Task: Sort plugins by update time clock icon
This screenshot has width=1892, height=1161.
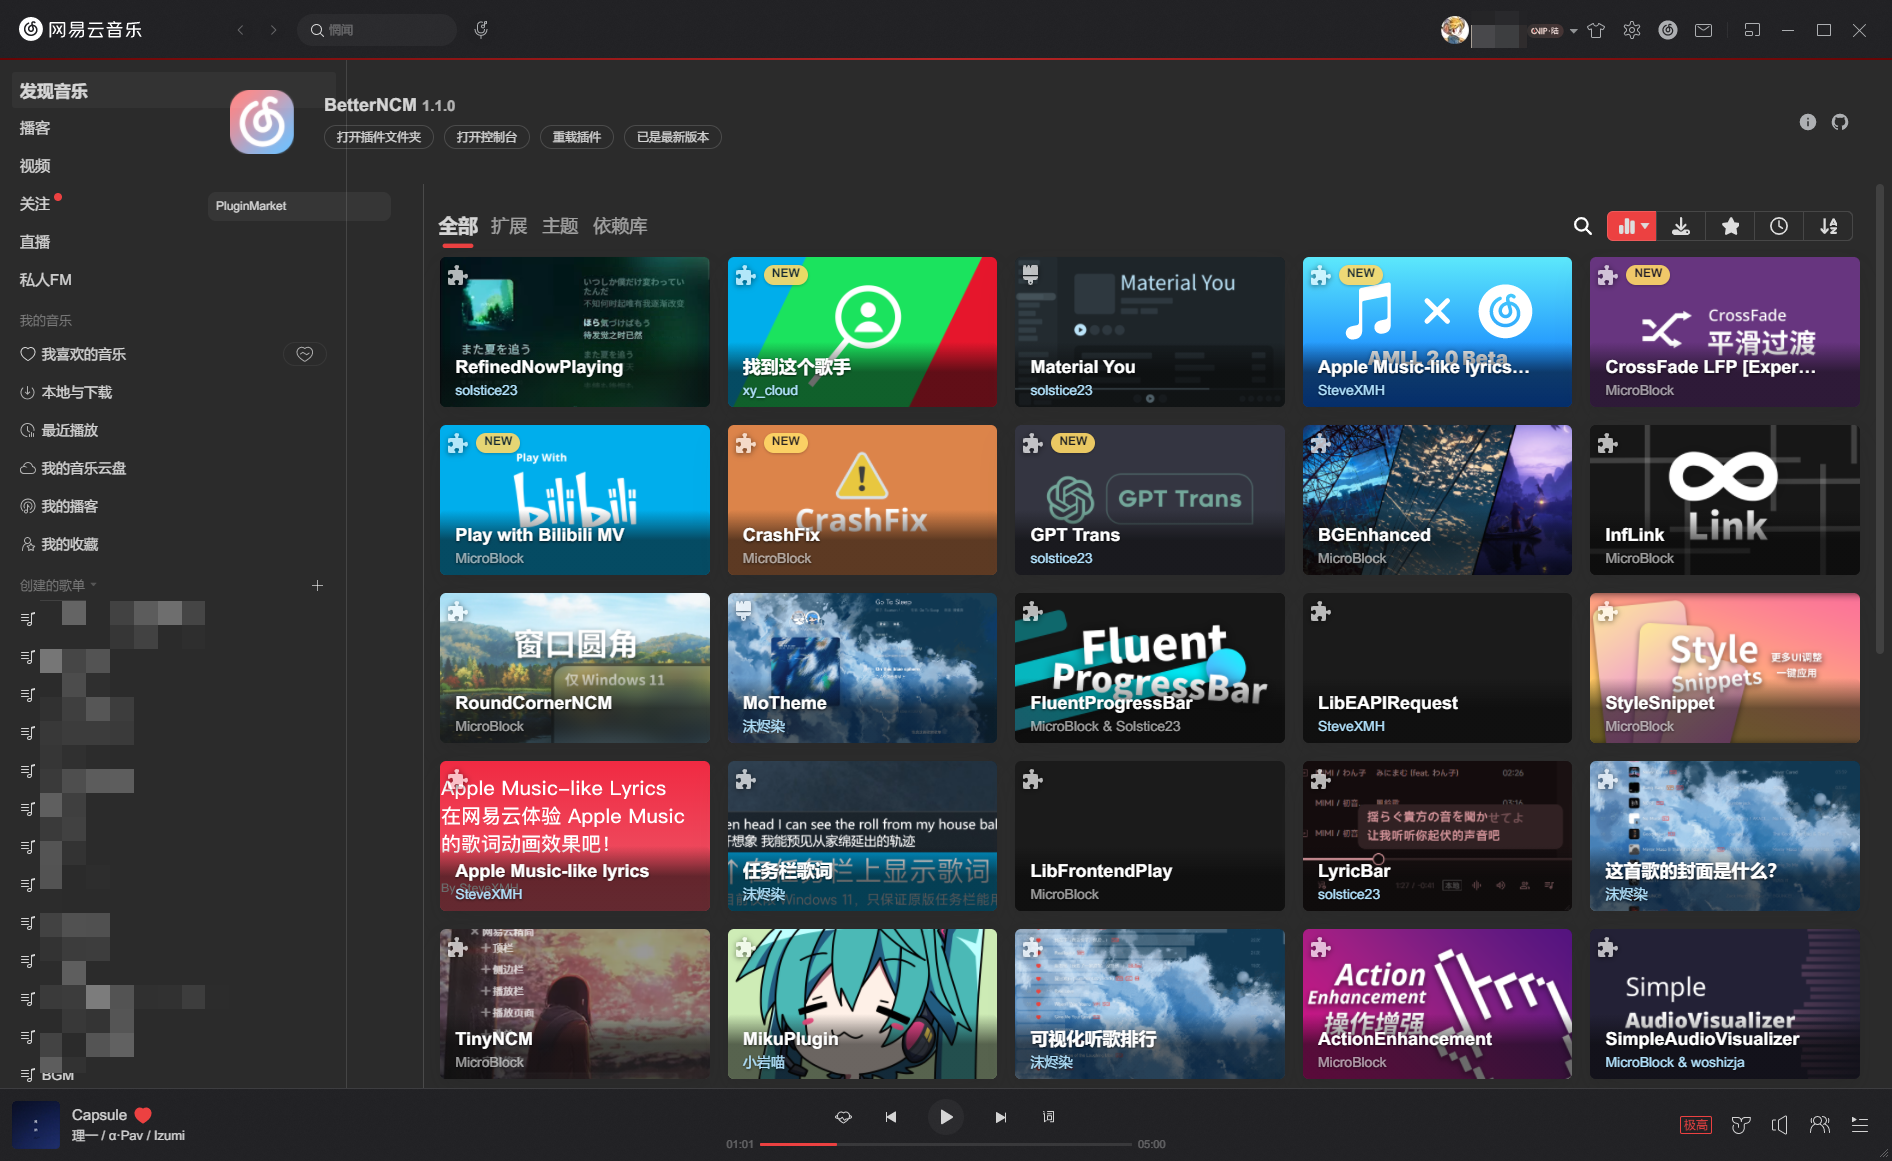Action: point(1778,227)
